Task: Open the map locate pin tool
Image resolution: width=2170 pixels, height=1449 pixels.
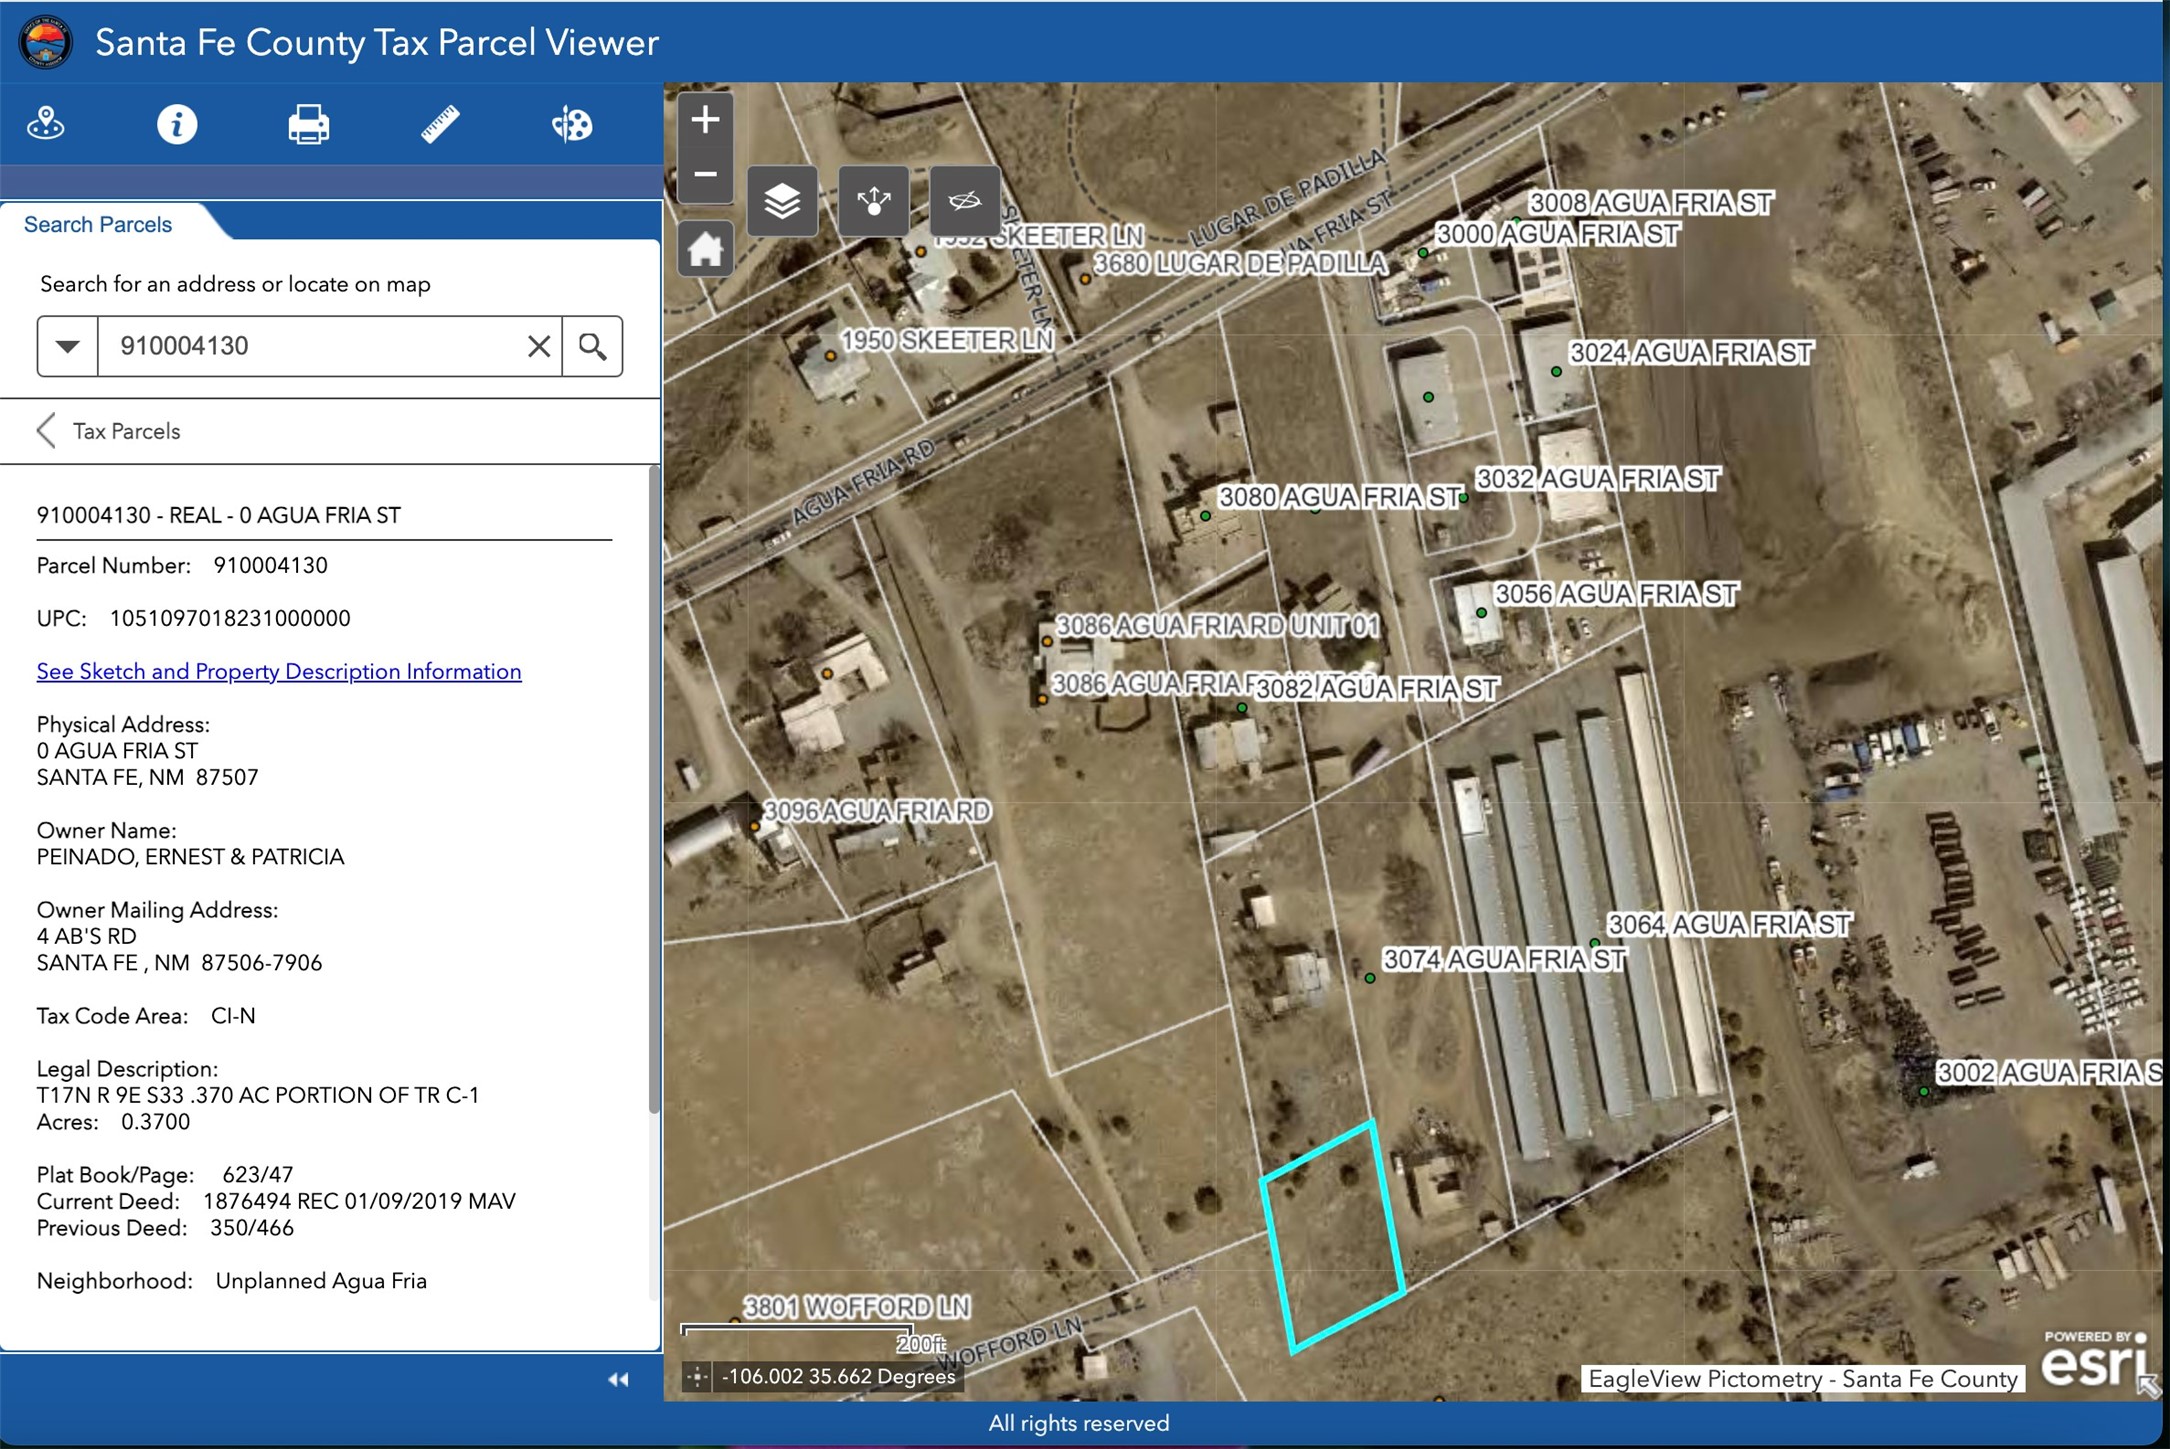Action: coord(46,124)
